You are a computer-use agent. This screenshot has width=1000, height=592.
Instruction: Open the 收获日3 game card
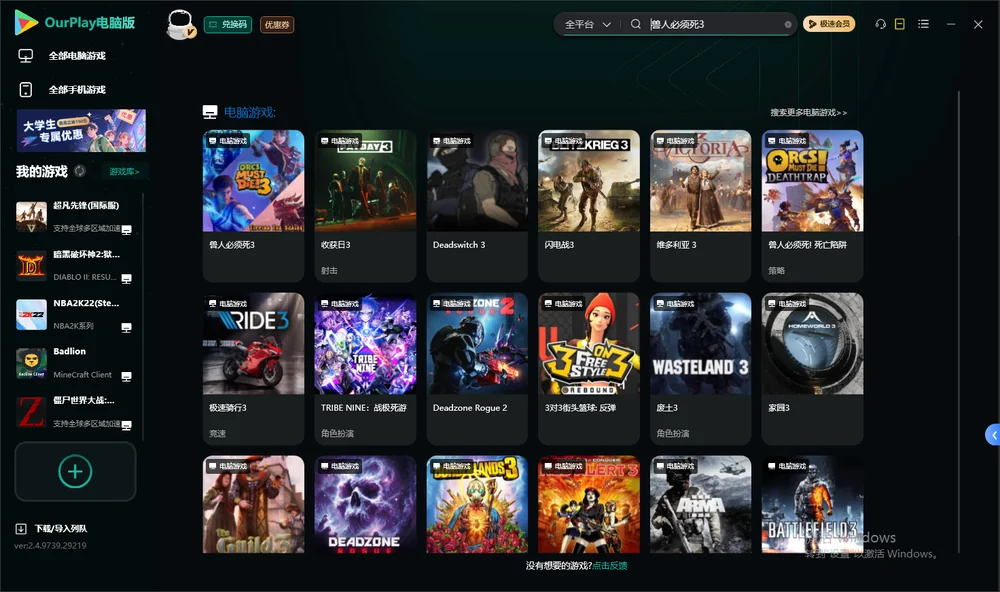[x=365, y=205]
